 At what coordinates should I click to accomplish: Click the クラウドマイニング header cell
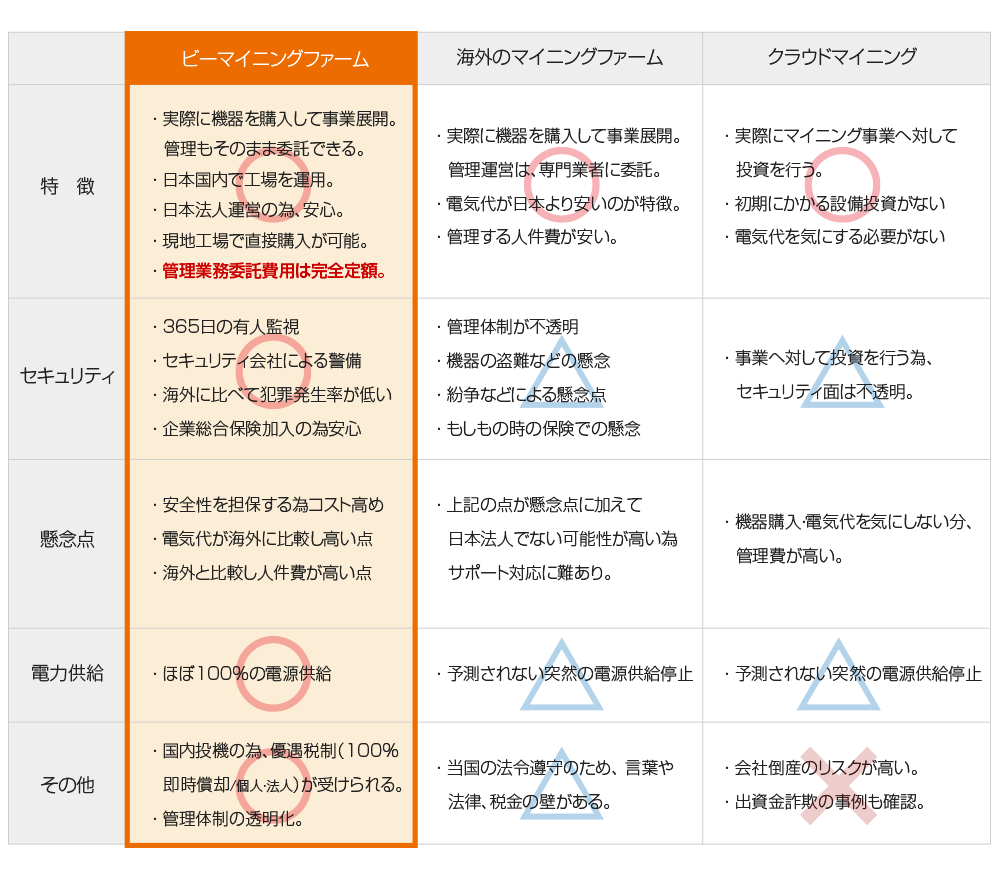click(x=845, y=58)
